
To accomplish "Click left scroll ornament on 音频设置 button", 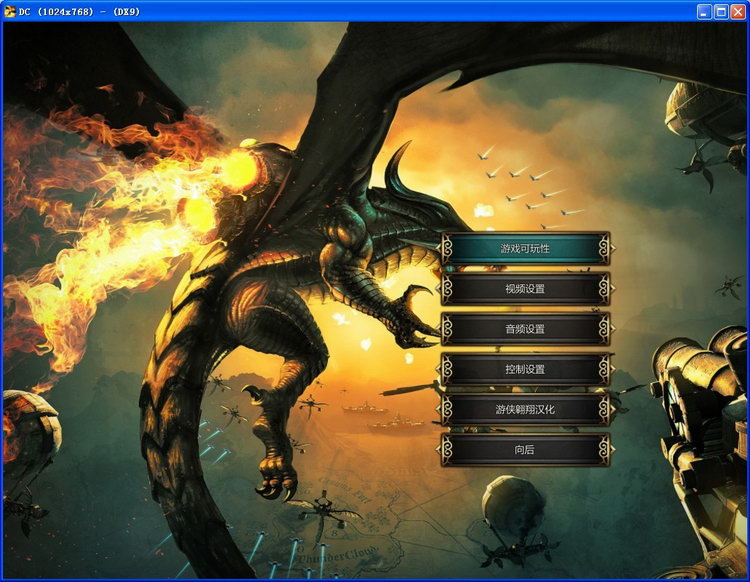I will point(447,329).
